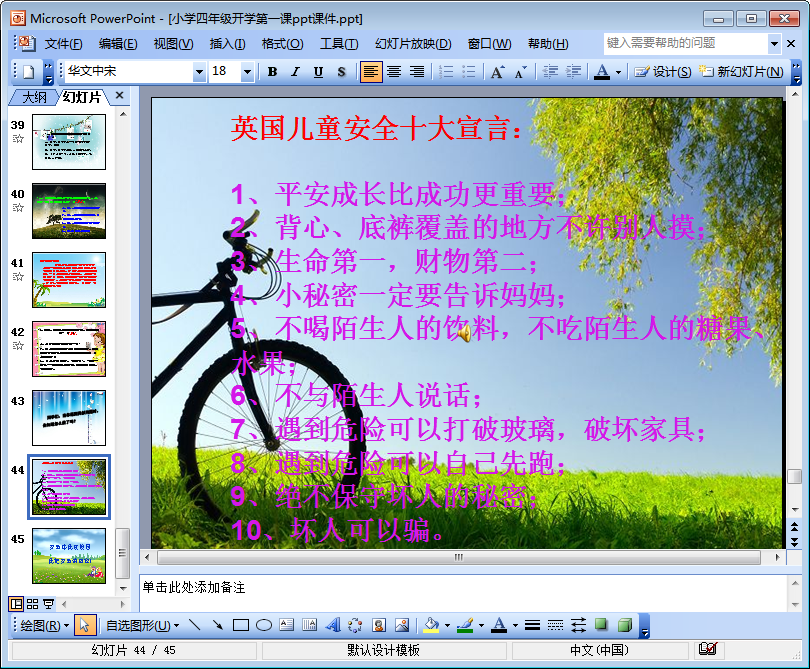This screenshot has width=810, height=669.
Task: Switch to the 幻灯片 slides tab
Action: pos(82,97)
